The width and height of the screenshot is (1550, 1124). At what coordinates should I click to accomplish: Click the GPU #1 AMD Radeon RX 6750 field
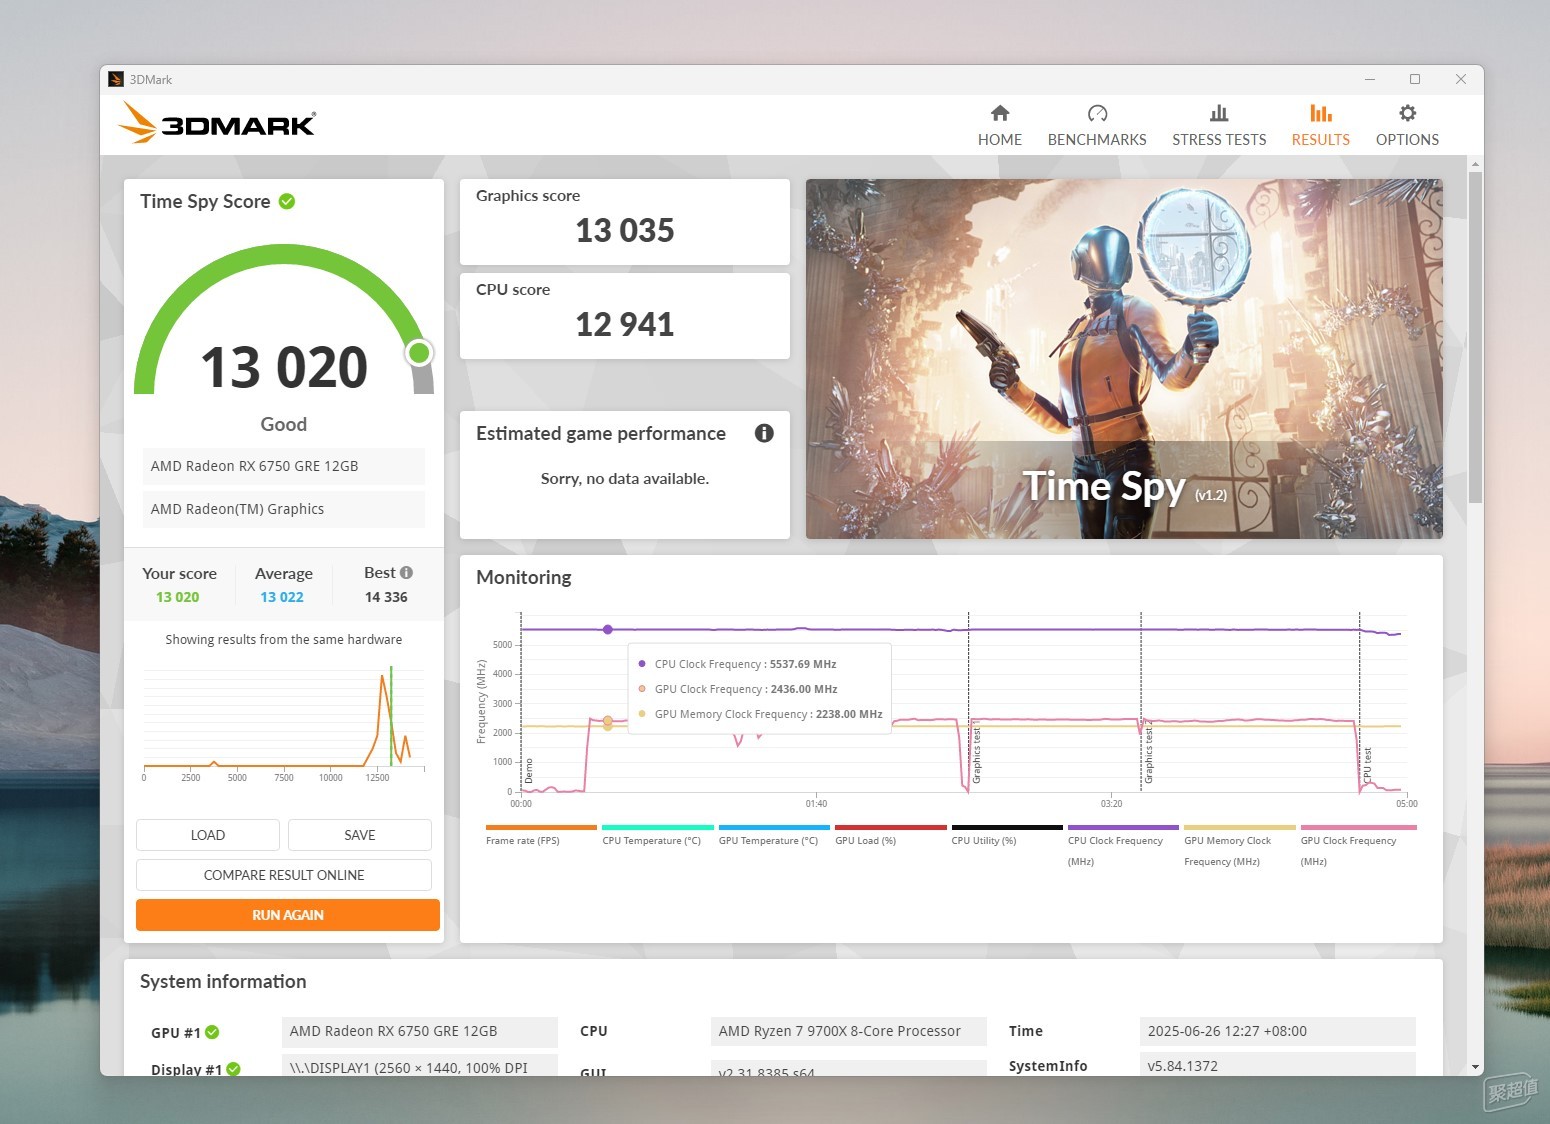pyautogui.click(x=420, y=1031)
